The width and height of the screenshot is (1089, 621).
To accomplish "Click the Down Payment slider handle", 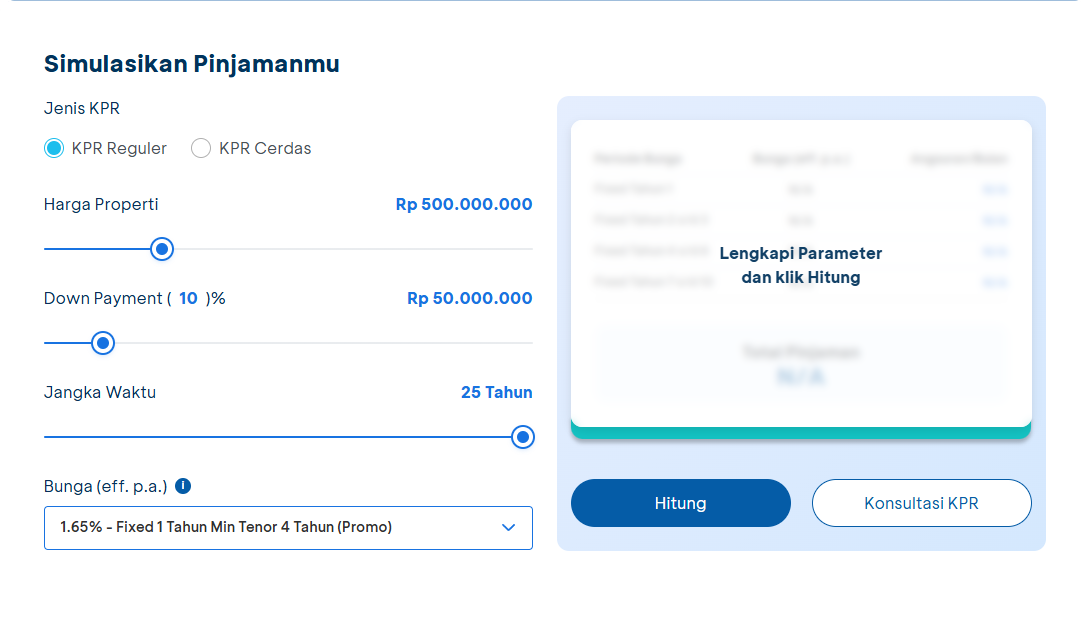I will pyautogui.click(x=102, y=343).
